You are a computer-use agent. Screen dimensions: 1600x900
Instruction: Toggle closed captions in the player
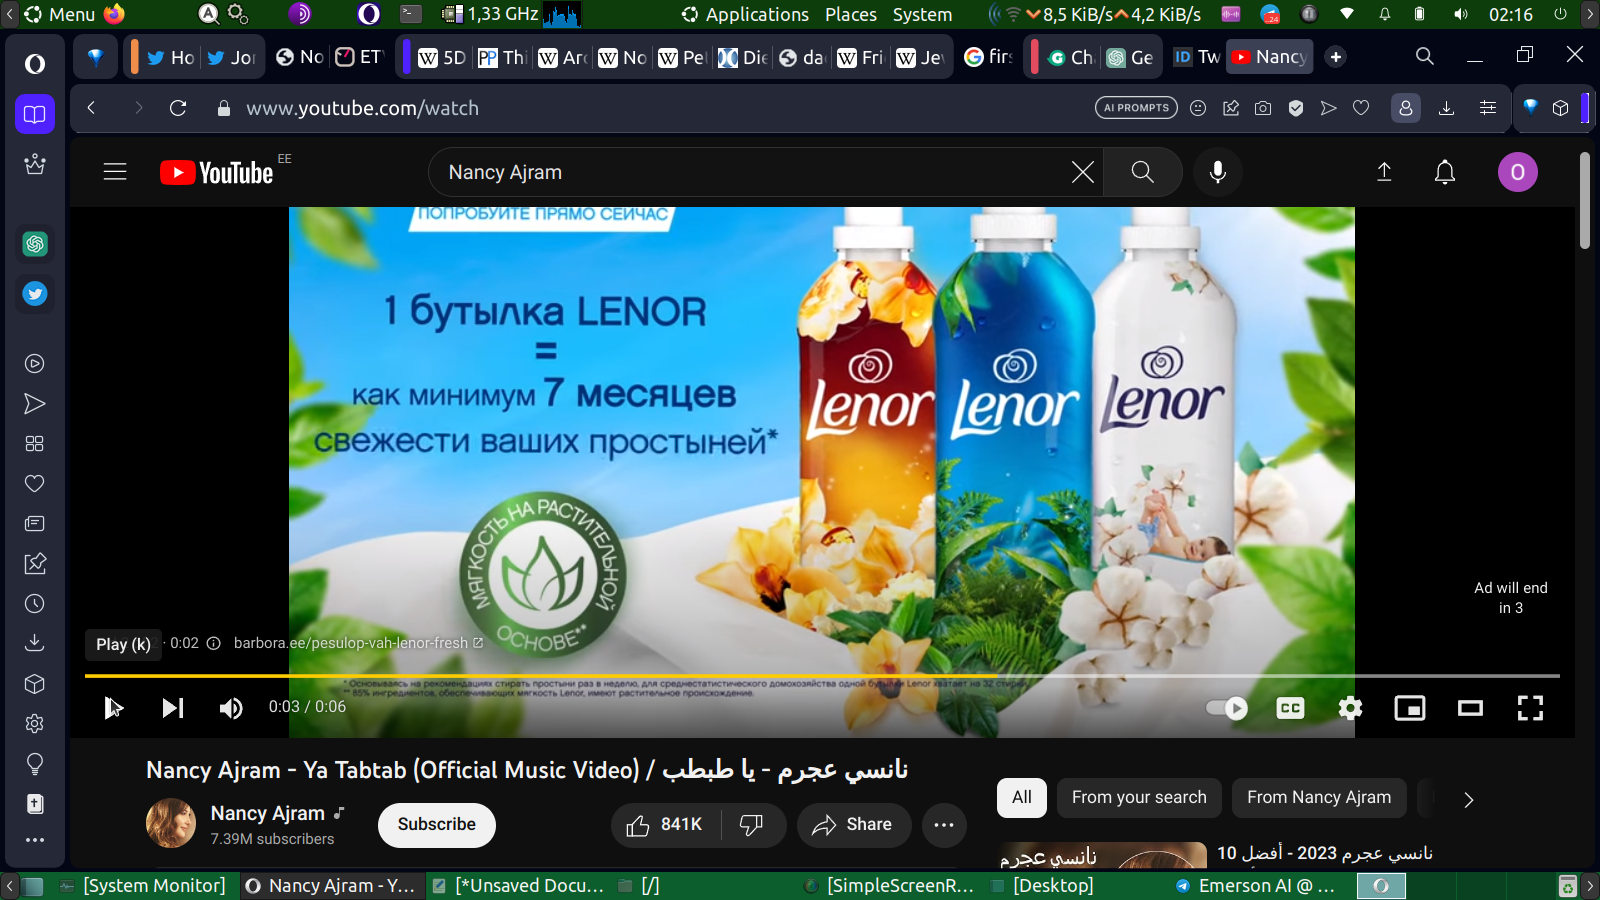[x=1290, y=708]
